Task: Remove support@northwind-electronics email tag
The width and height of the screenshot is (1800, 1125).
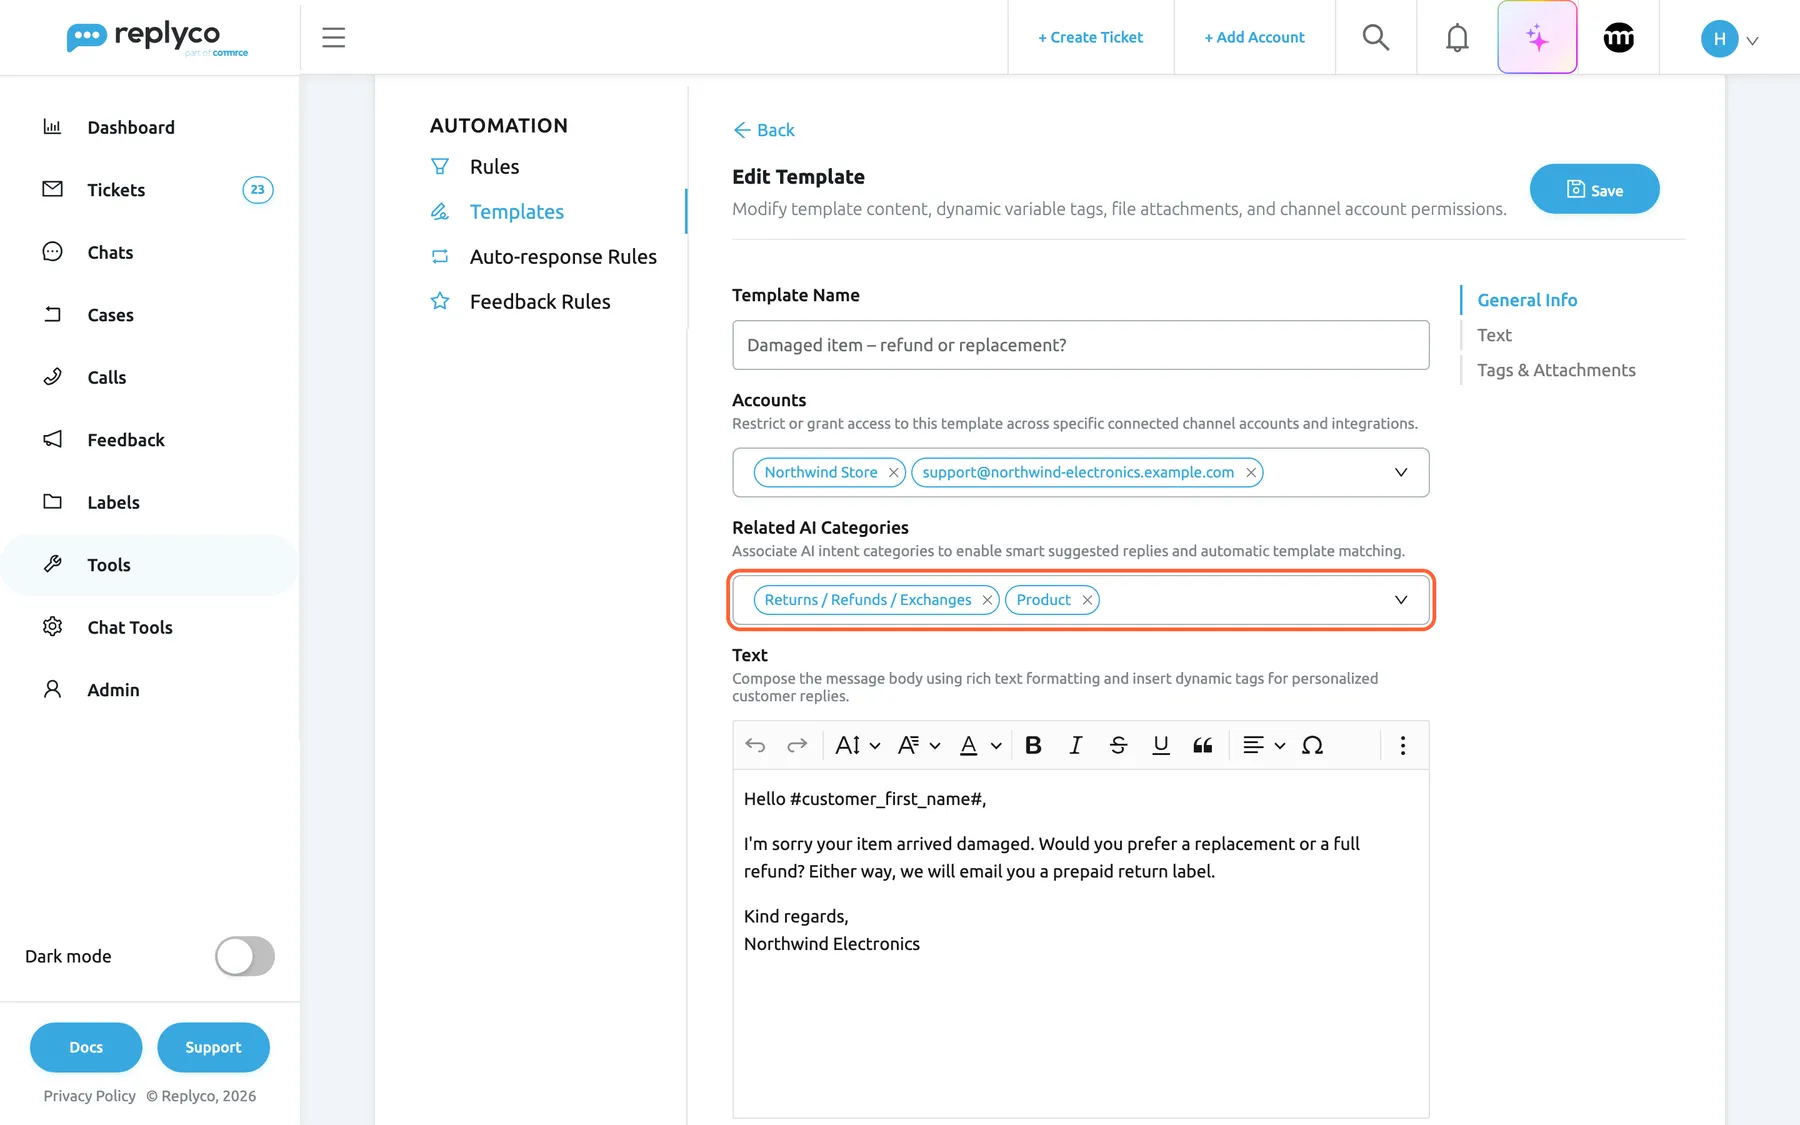Action: 1250,472
